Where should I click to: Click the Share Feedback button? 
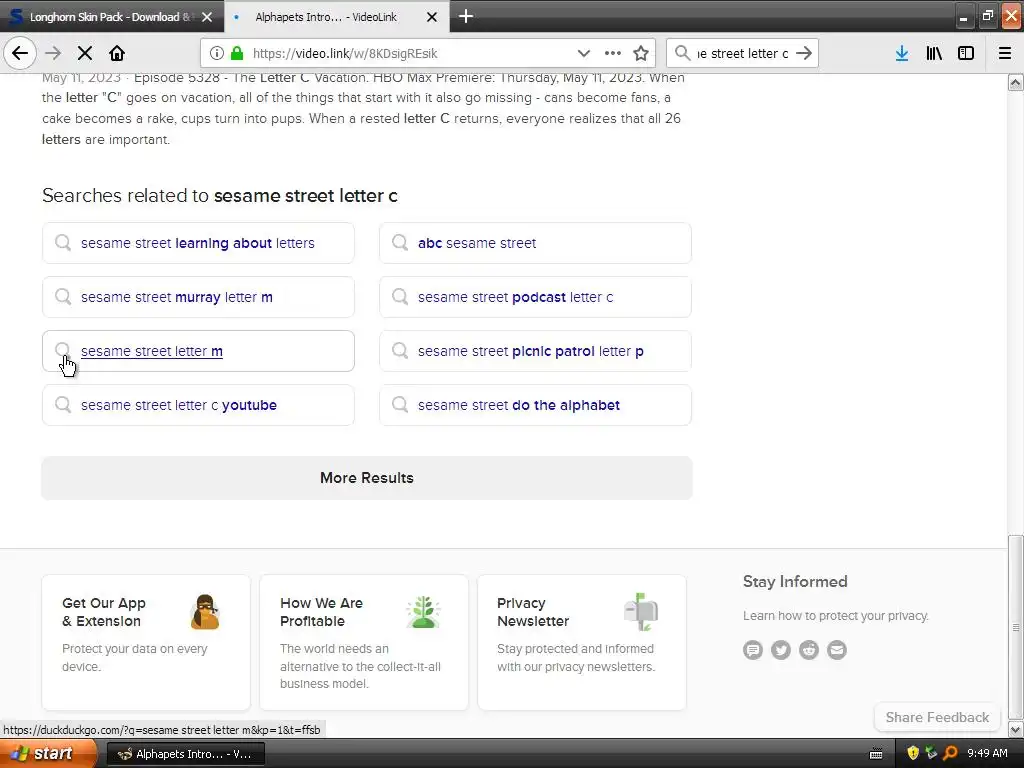937,717
